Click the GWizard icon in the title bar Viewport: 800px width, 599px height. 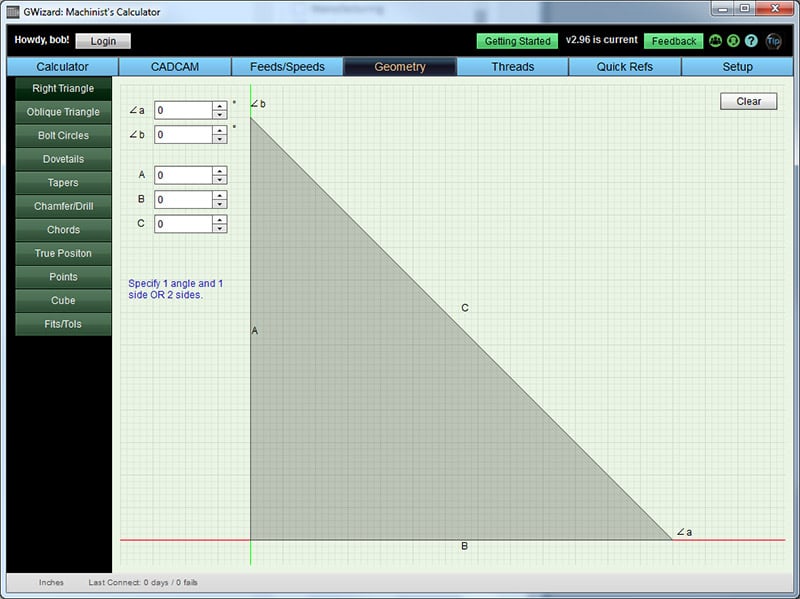click(16, 9)
